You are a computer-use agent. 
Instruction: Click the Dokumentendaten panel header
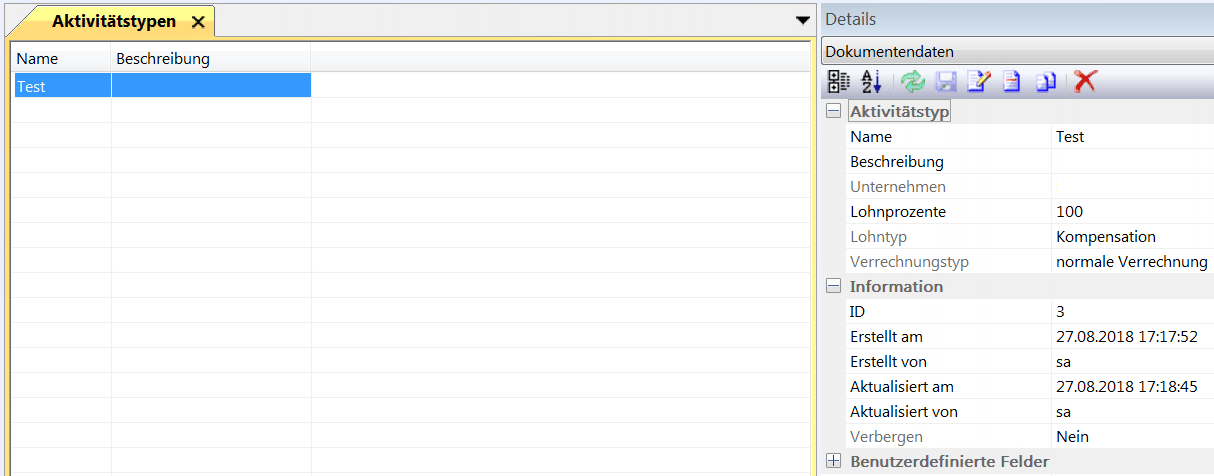[1015, 51]
